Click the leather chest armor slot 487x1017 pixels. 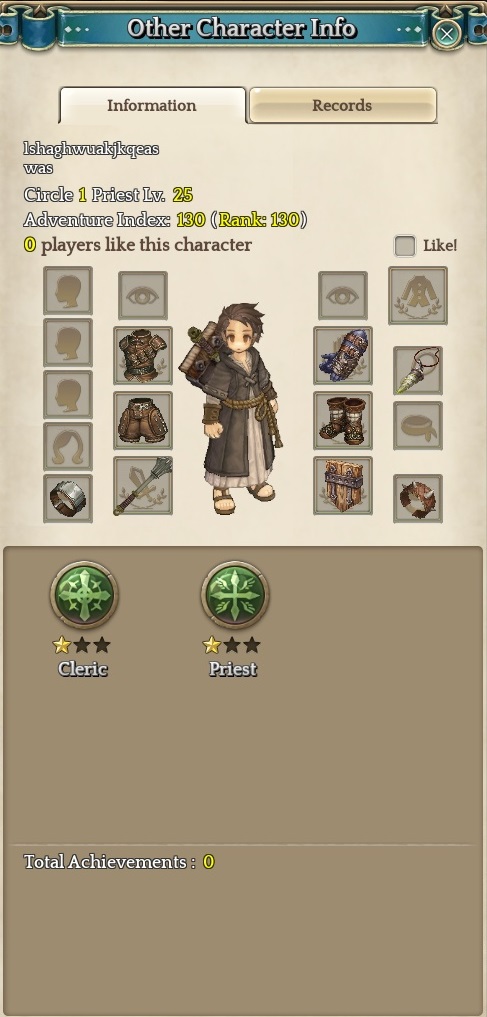tap(143, 355)
